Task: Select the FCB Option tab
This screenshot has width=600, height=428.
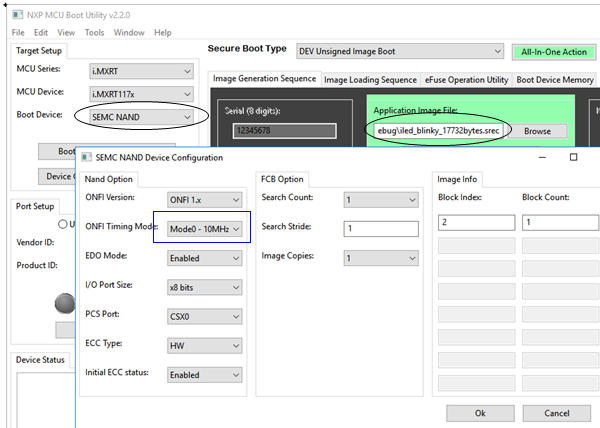Action: click(282, 179)
